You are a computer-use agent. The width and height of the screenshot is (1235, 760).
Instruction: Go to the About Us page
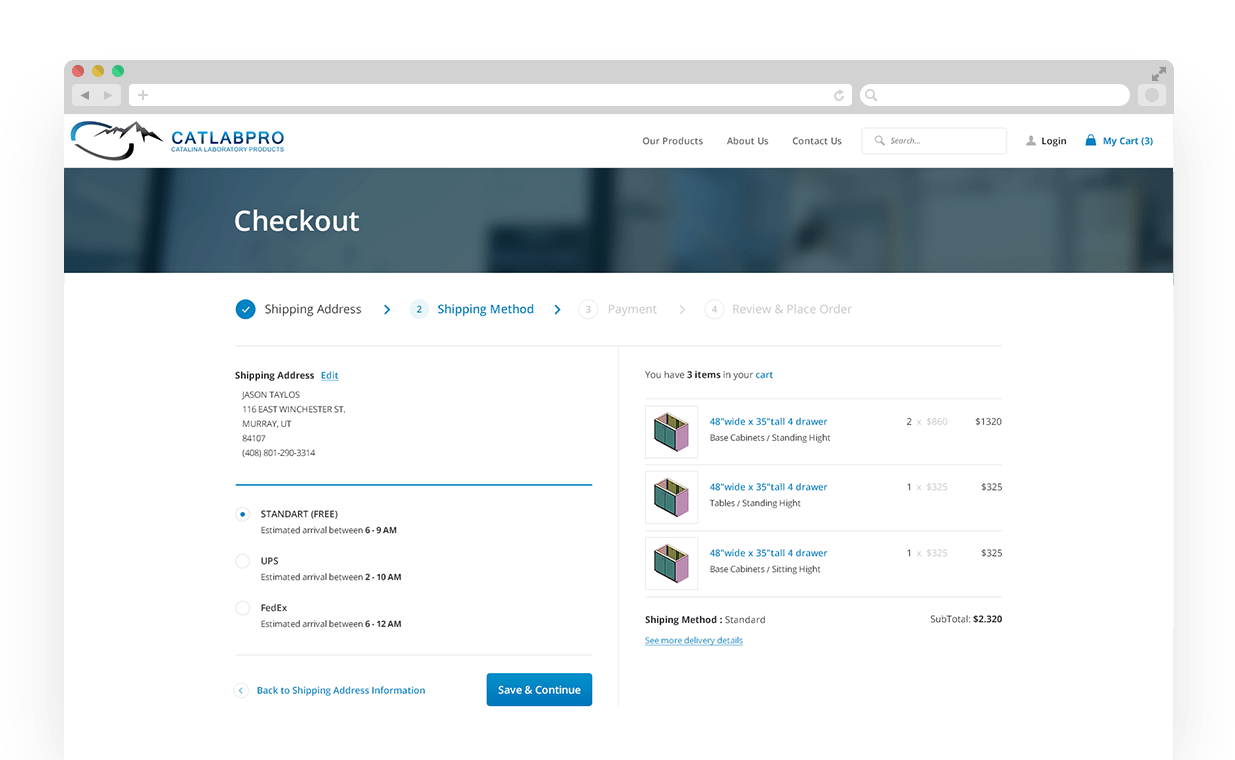747,141
